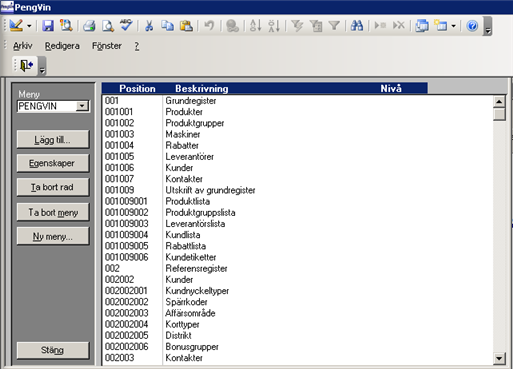Screen dimensions: 513x369
Task: Select the Kundlista row
Action: click(297, 235)
